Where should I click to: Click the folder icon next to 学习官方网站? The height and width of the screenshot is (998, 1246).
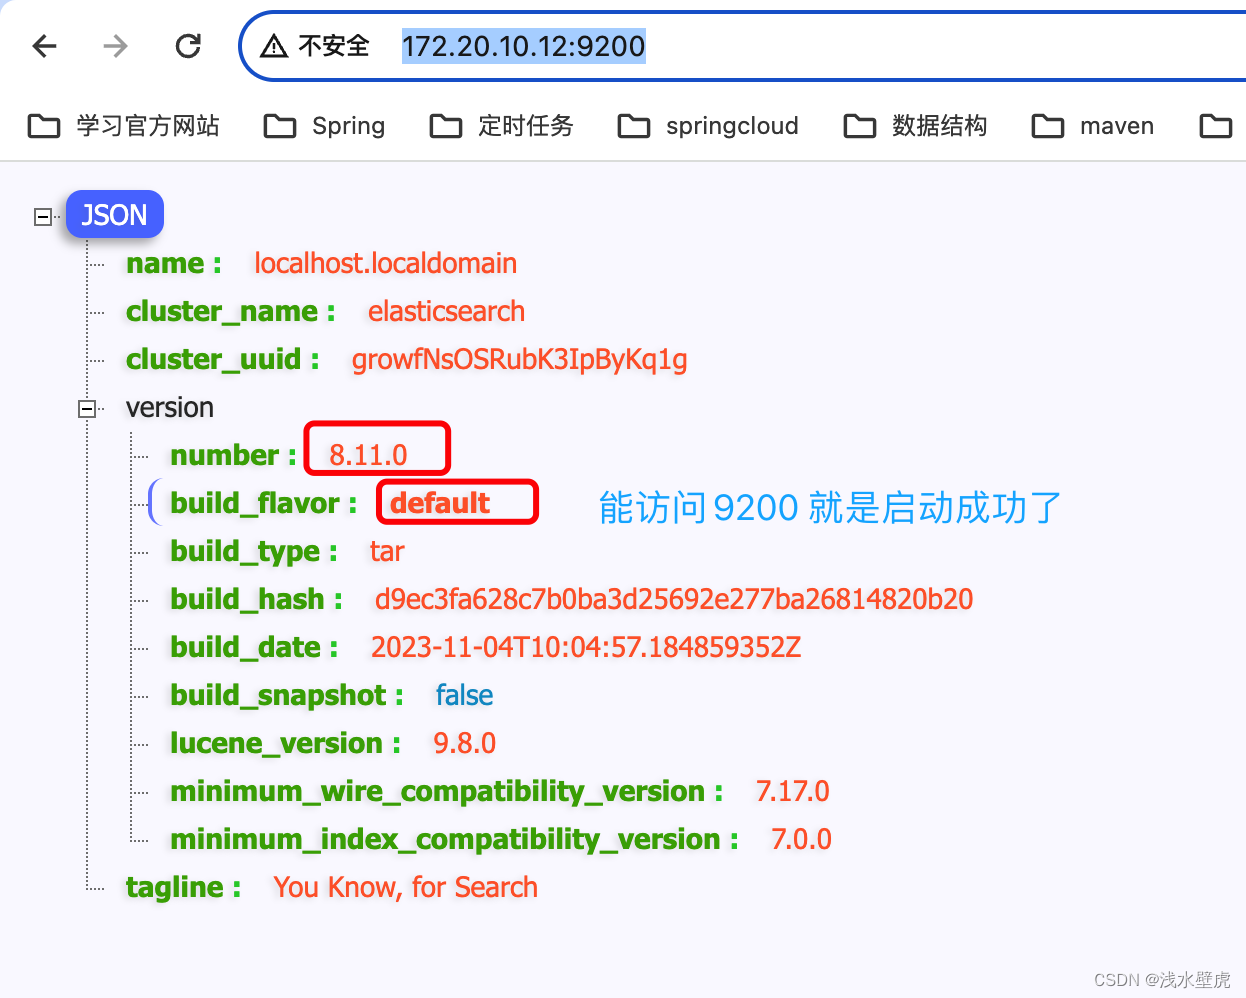44,126
